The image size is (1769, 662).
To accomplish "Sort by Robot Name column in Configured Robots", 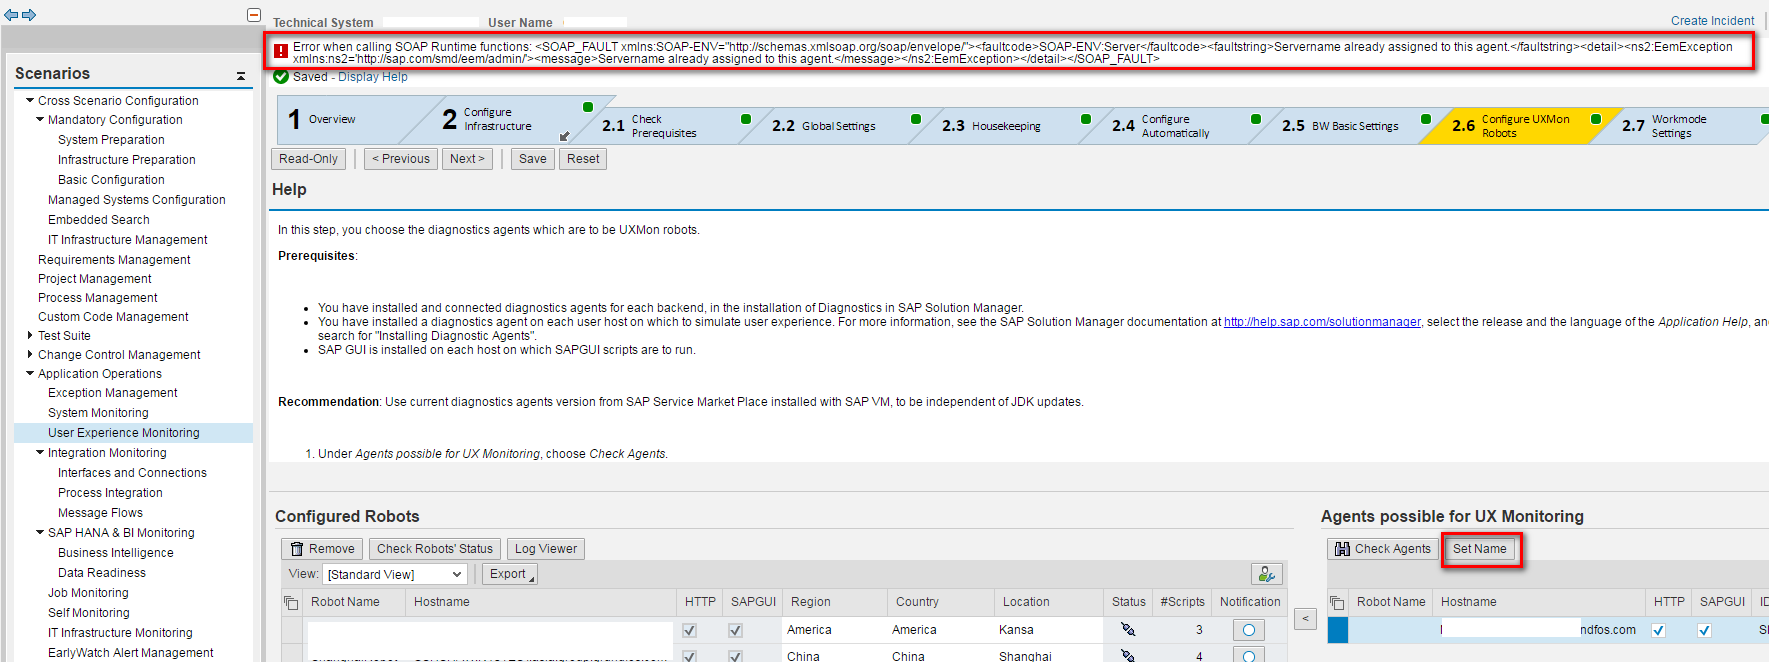I will [345, 602].
